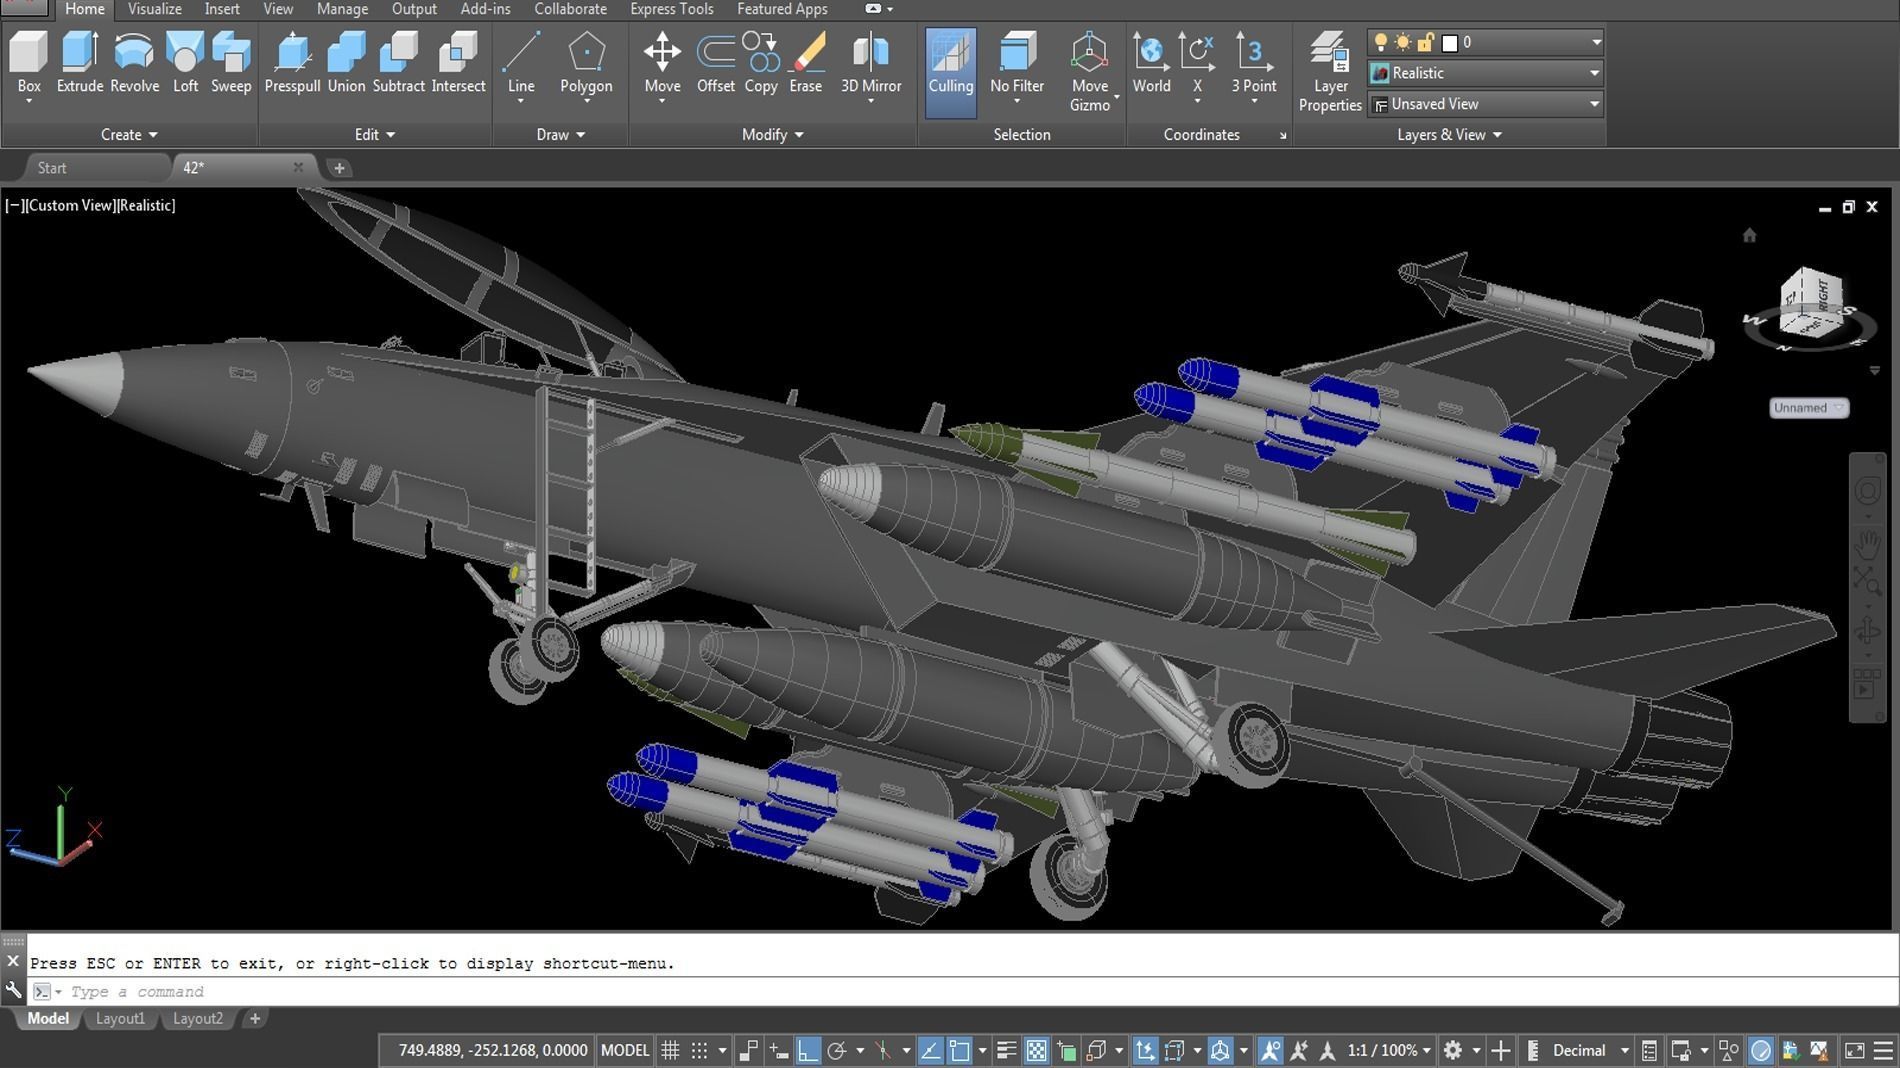Open the No Filter selection tool
Image resolution: width=1900 pixels, height=1068 pixels.
coord(1017,63)
